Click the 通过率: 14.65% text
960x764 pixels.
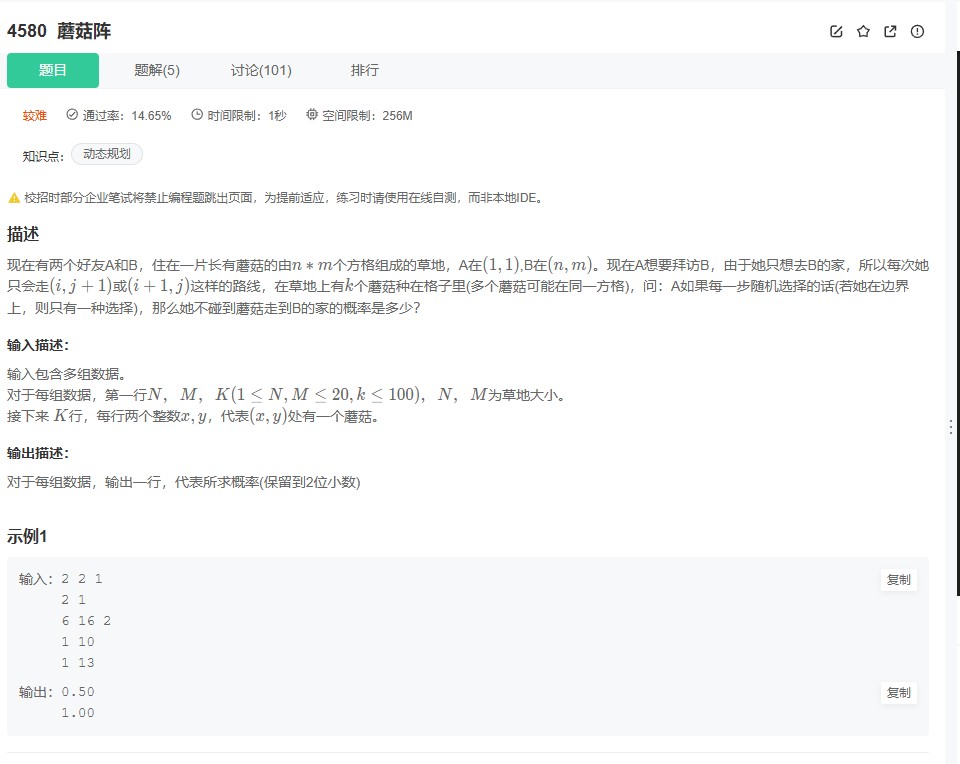coord(127,116)
